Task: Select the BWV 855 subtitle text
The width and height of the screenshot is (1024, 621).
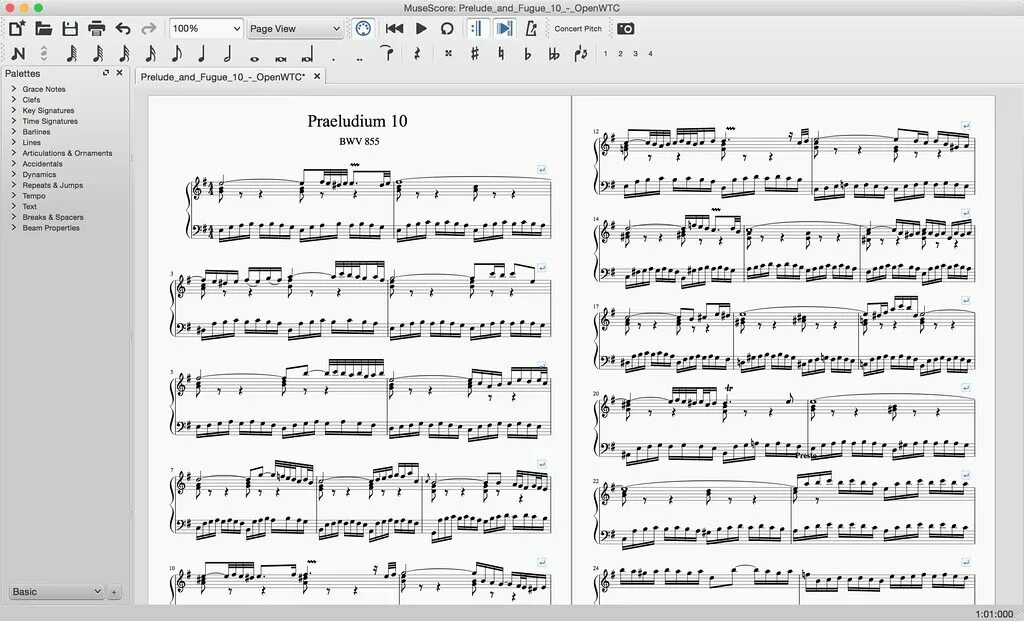Action: pos(359,141)
